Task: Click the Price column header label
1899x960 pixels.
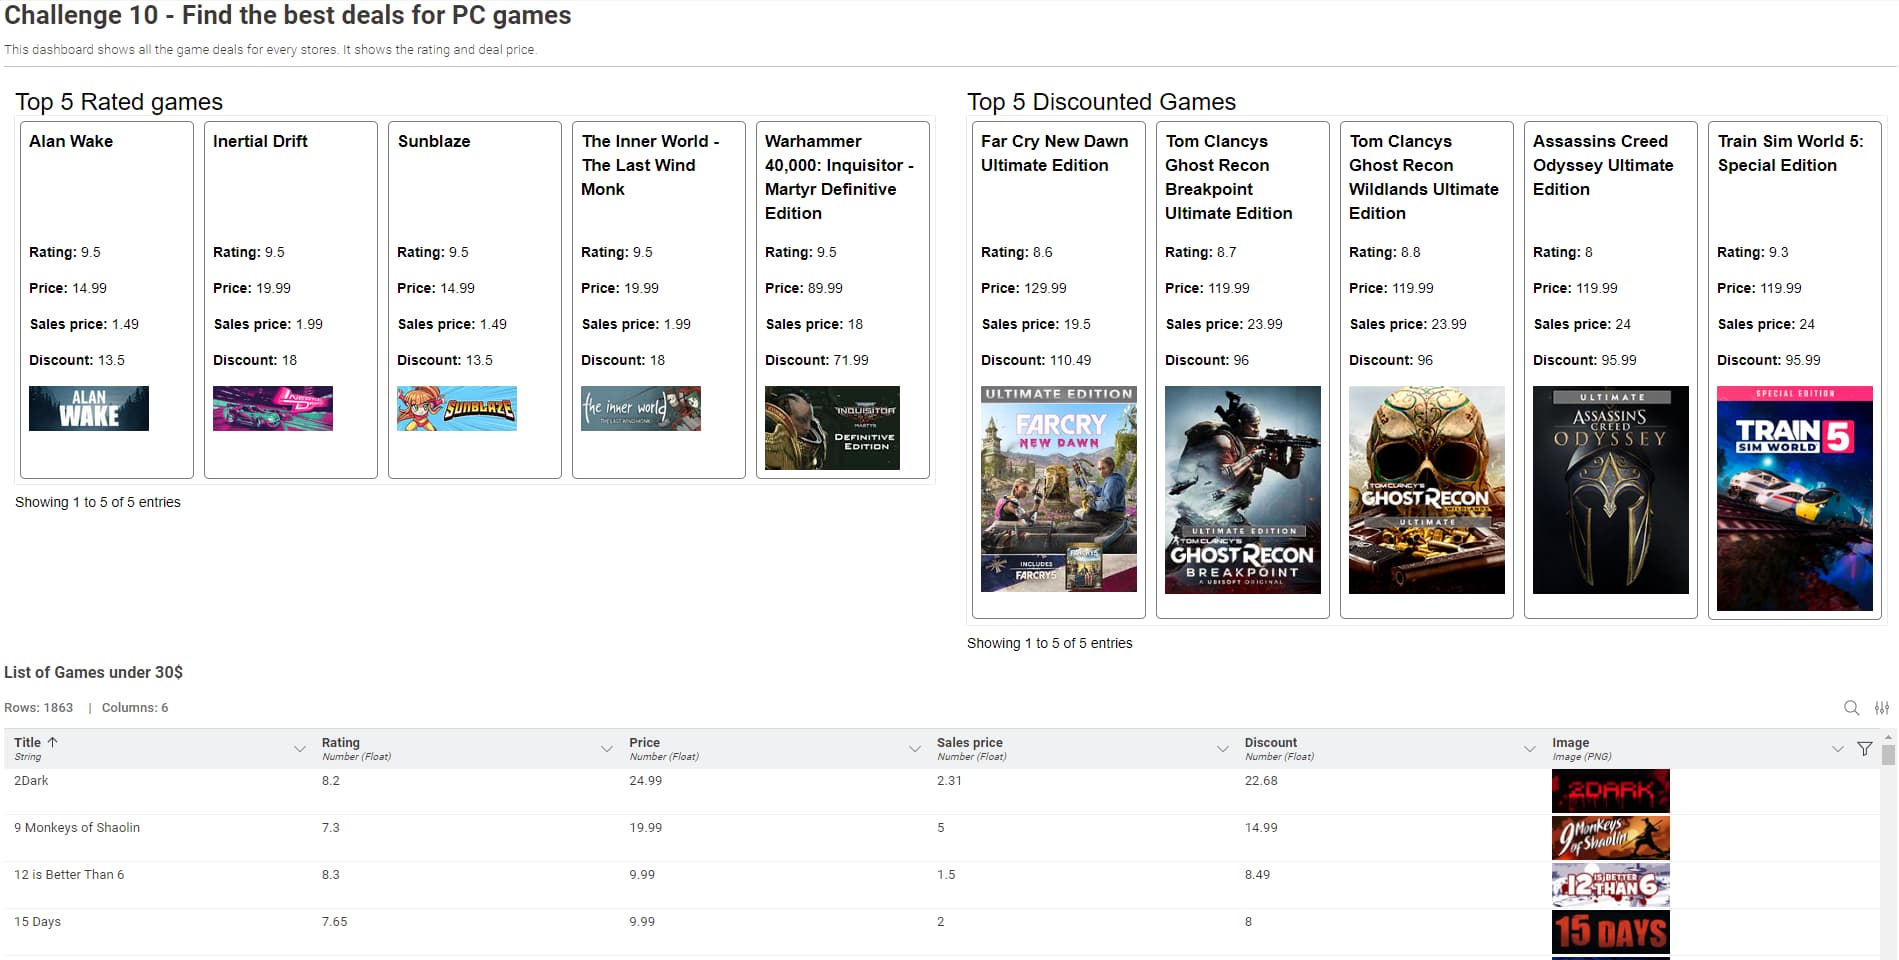Action: pos(644,742)
